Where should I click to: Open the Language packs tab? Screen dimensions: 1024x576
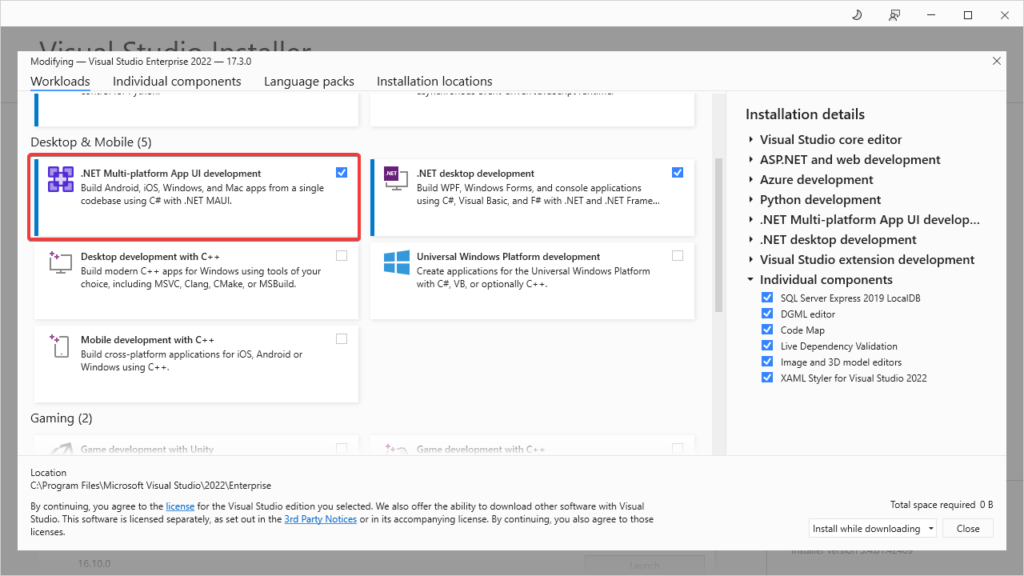(x=309, y=81)
